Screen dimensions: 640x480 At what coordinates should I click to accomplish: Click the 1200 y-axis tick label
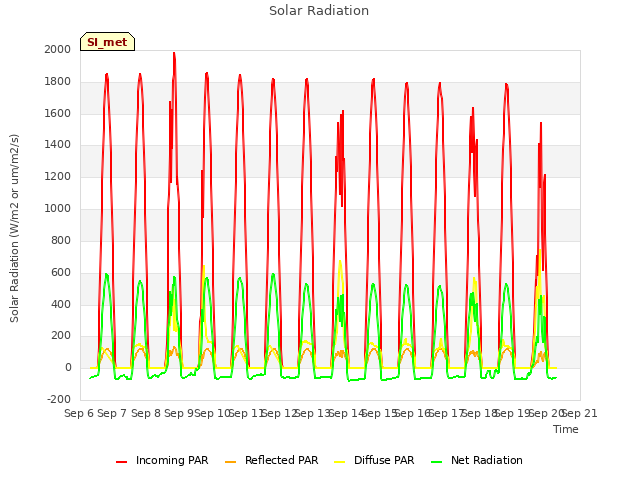pos(58,177)
